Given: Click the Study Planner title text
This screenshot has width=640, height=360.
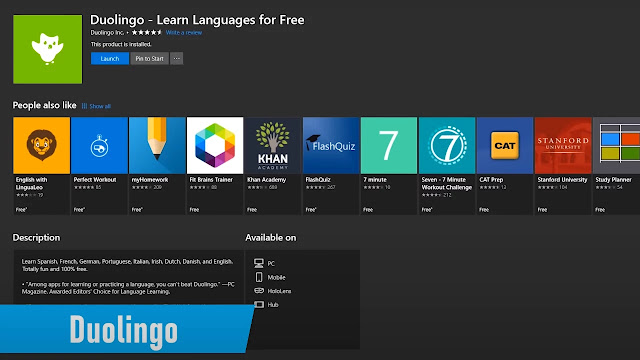Looking at the screenshot, I should click(x=613, y=180).
